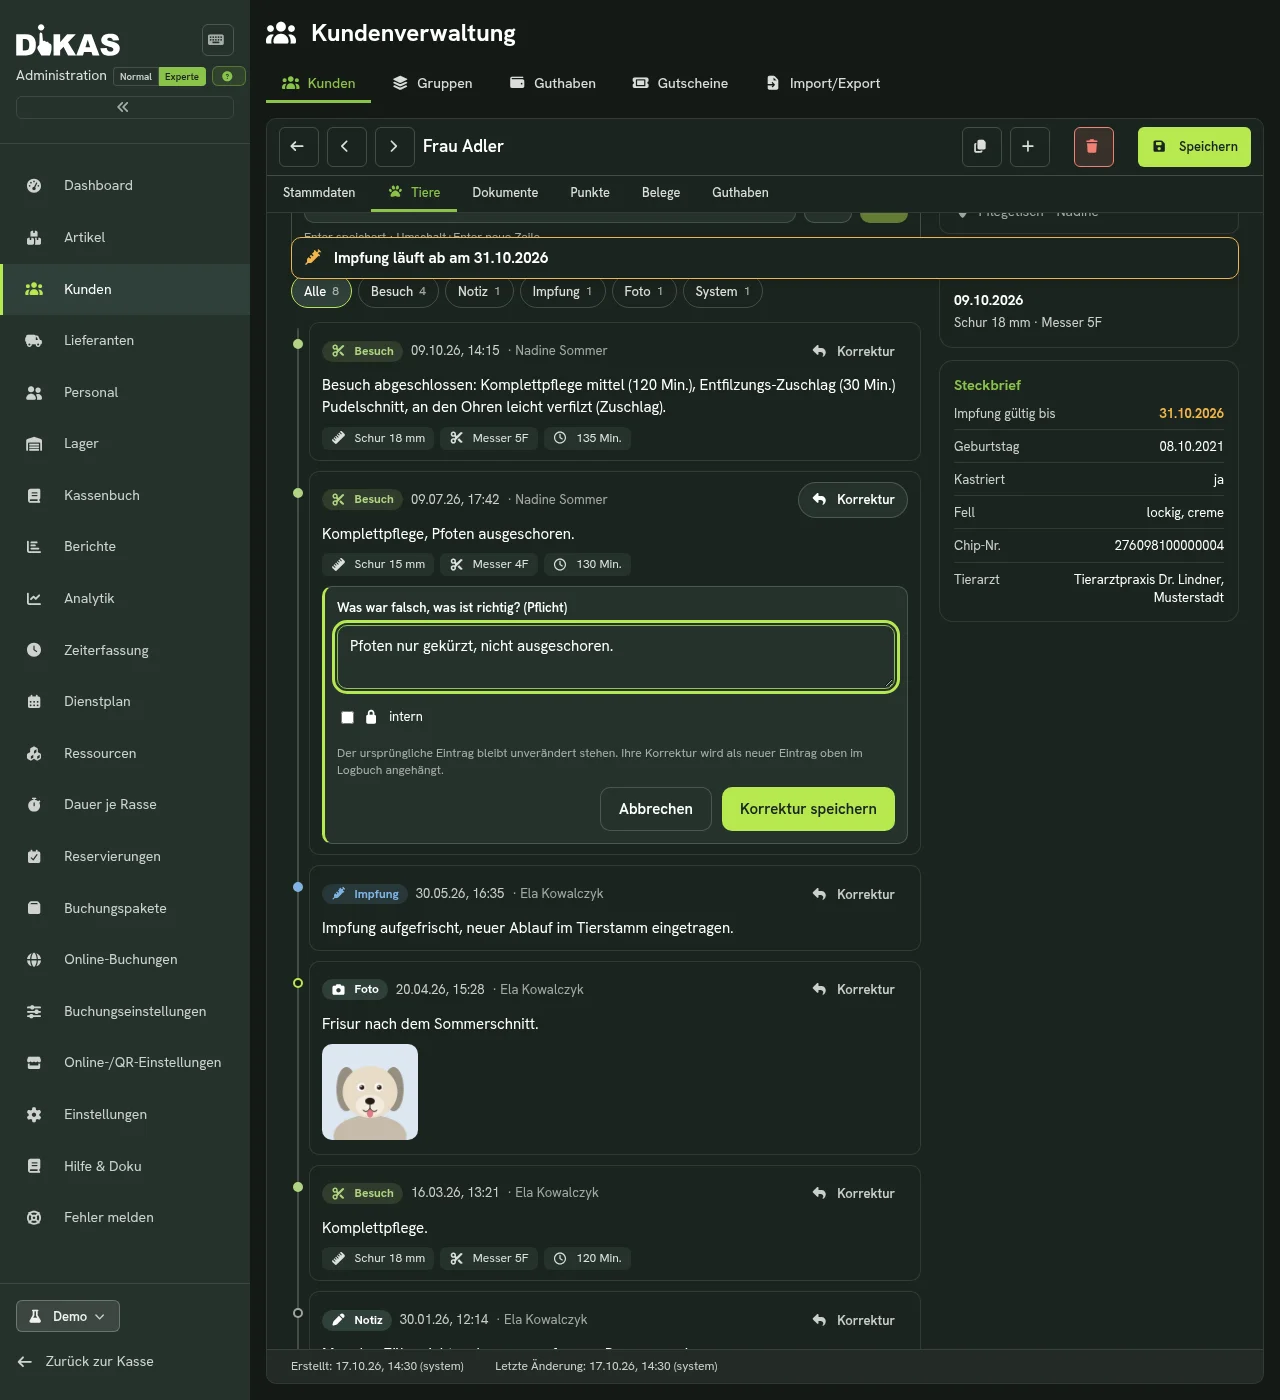Filter log by Alle 8
The width and height of the screenshot is (1280, 1400).
click(321, 292)
